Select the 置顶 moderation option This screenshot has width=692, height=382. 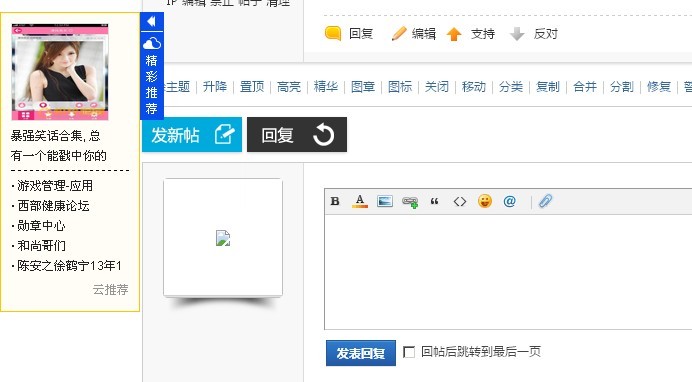click(252, 86)
